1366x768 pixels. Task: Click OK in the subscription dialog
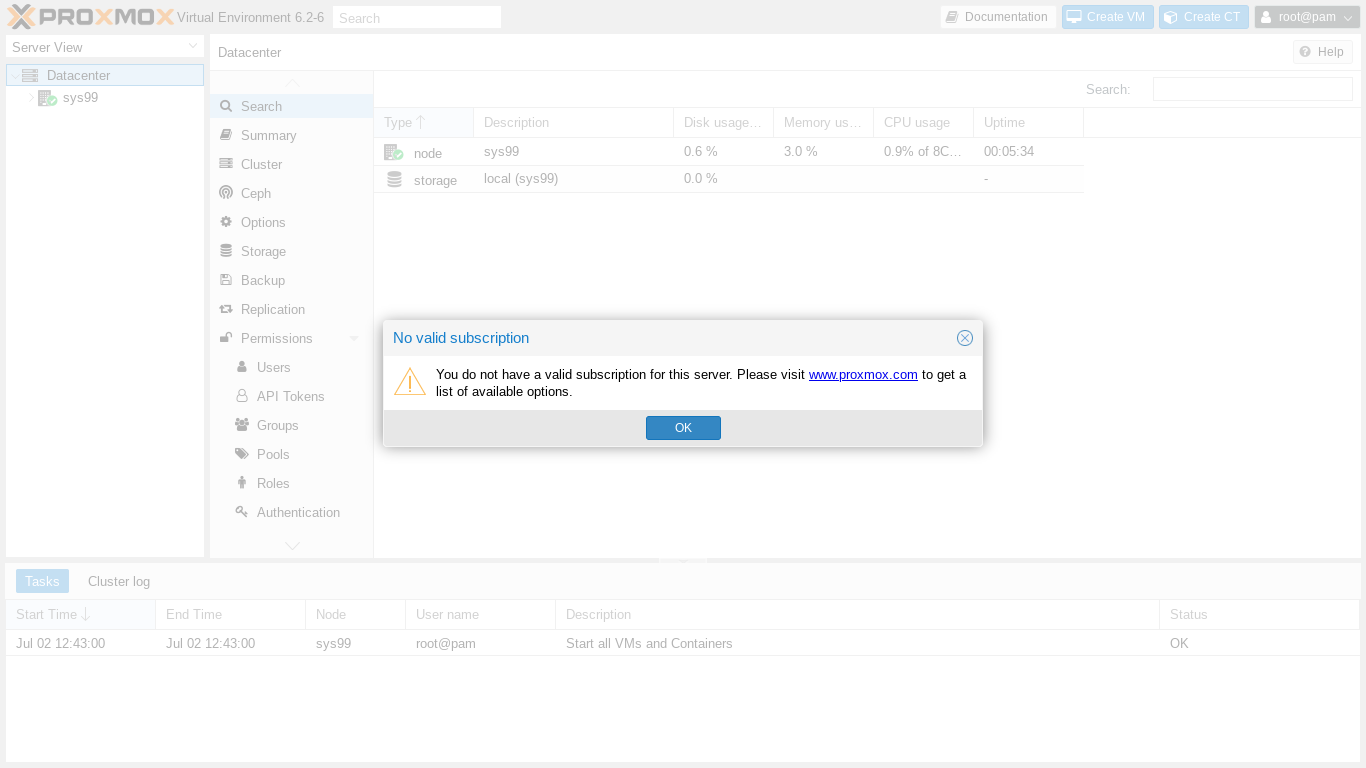pyautogui.click(x=683, y=428)
